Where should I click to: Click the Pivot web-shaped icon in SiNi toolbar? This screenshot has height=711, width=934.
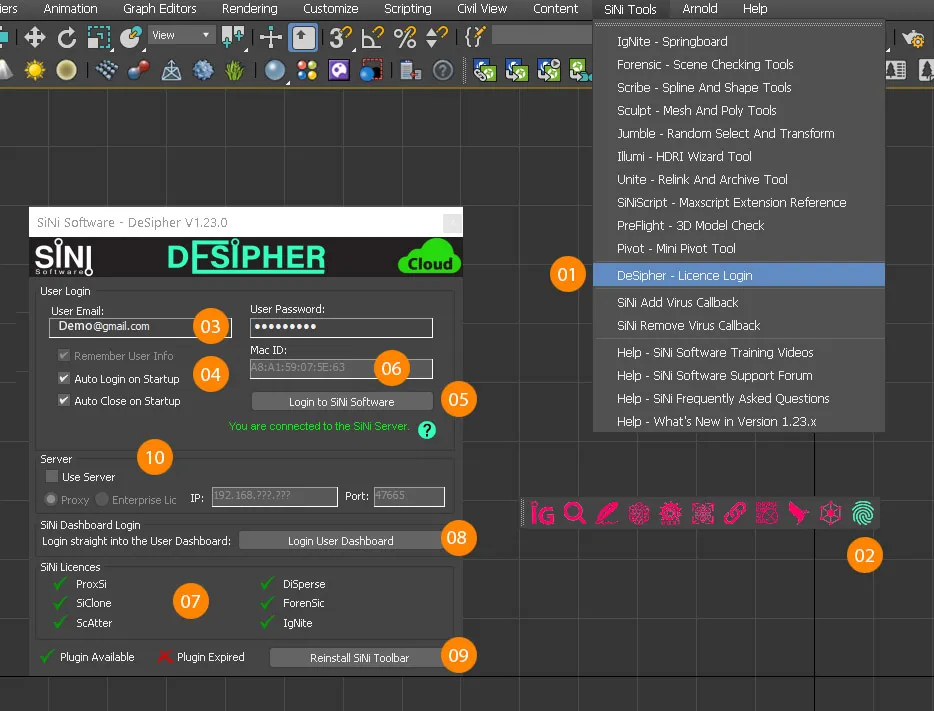(830, 513)
